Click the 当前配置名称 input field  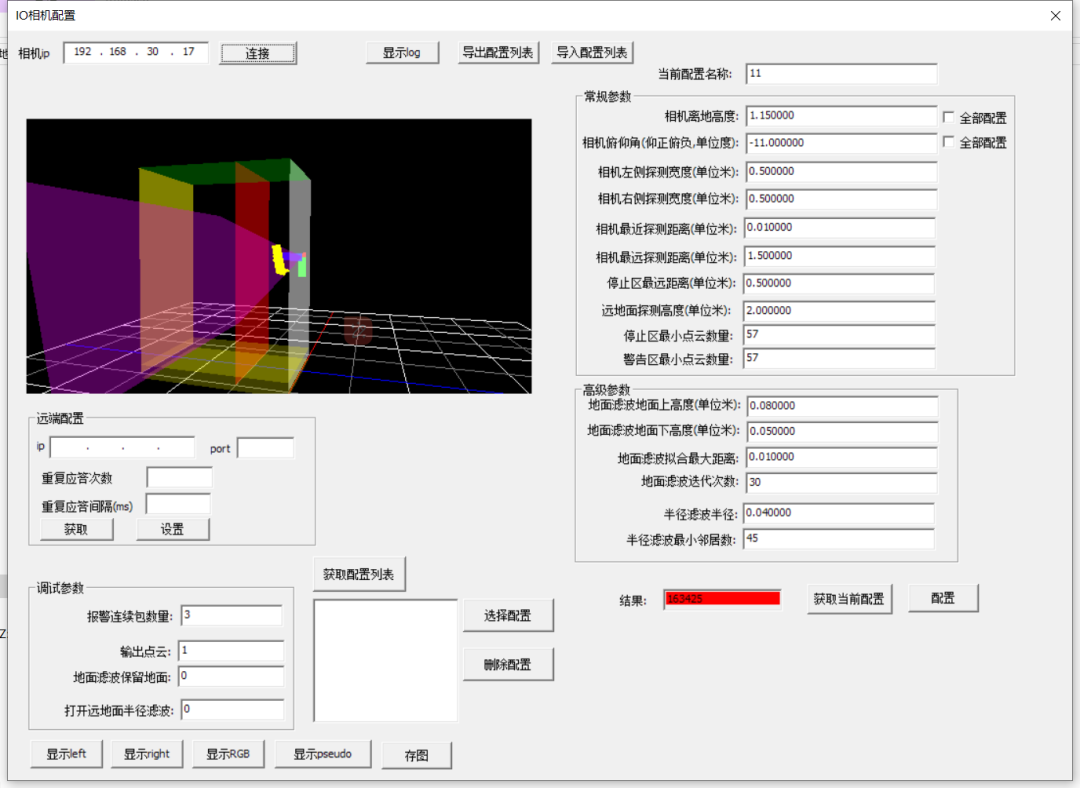click(841, 74)
